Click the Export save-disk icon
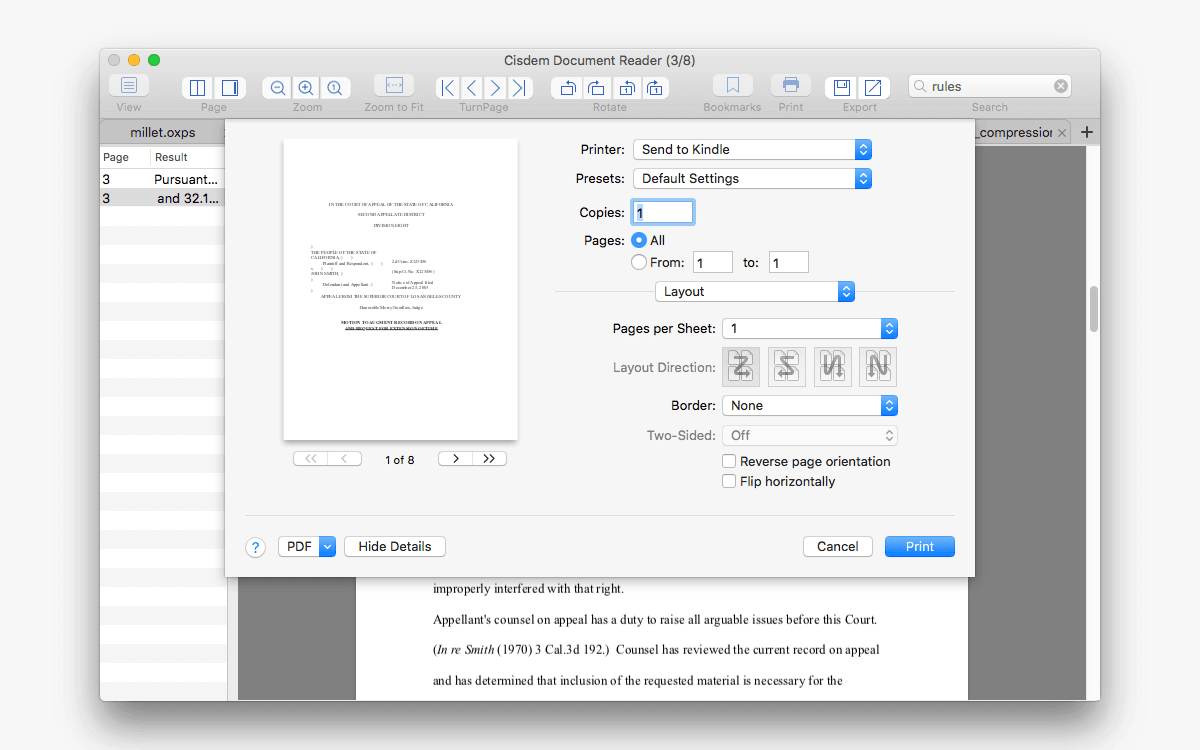Viewport: 1200px width, 750px height. click(x=842, y=88)
